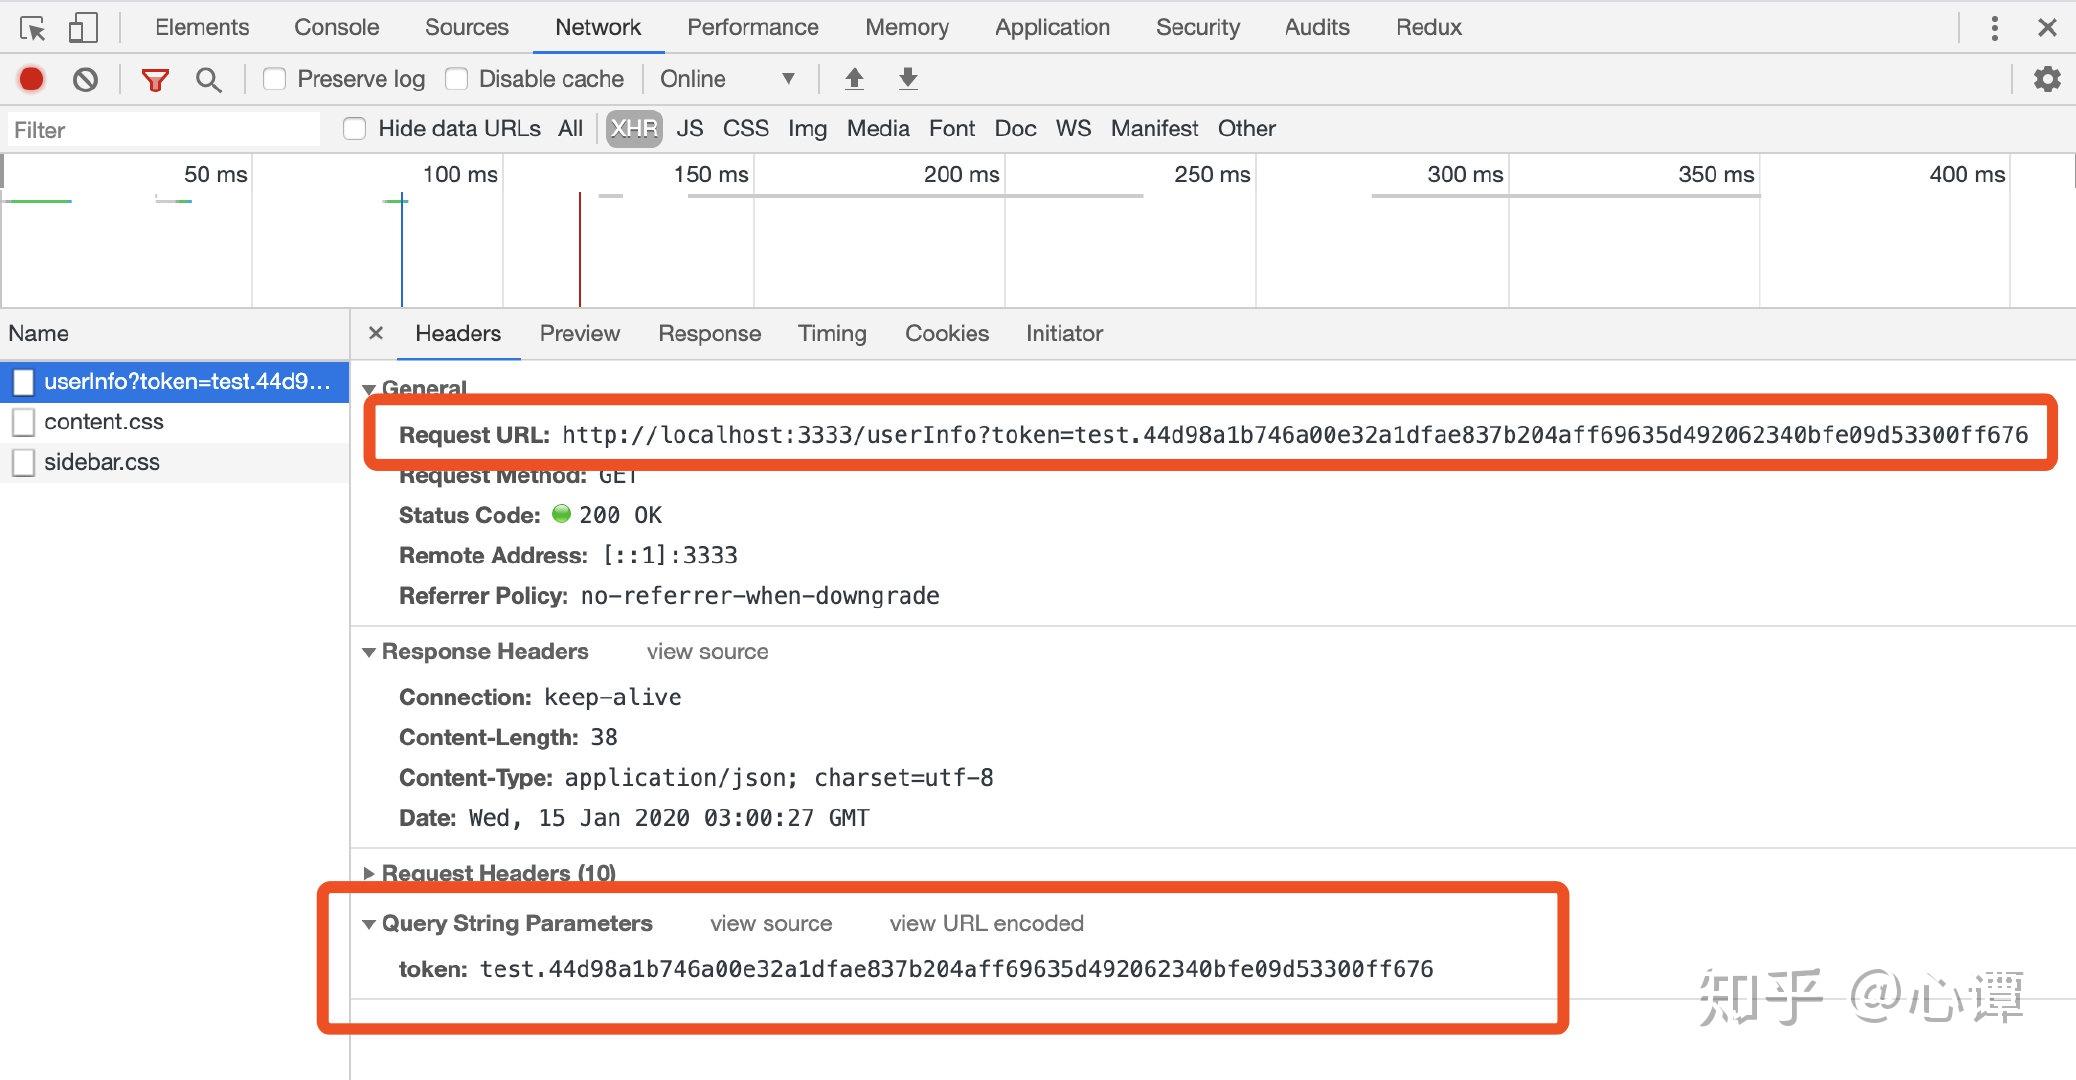Switch to the Console tab

(x=336, y=27)
